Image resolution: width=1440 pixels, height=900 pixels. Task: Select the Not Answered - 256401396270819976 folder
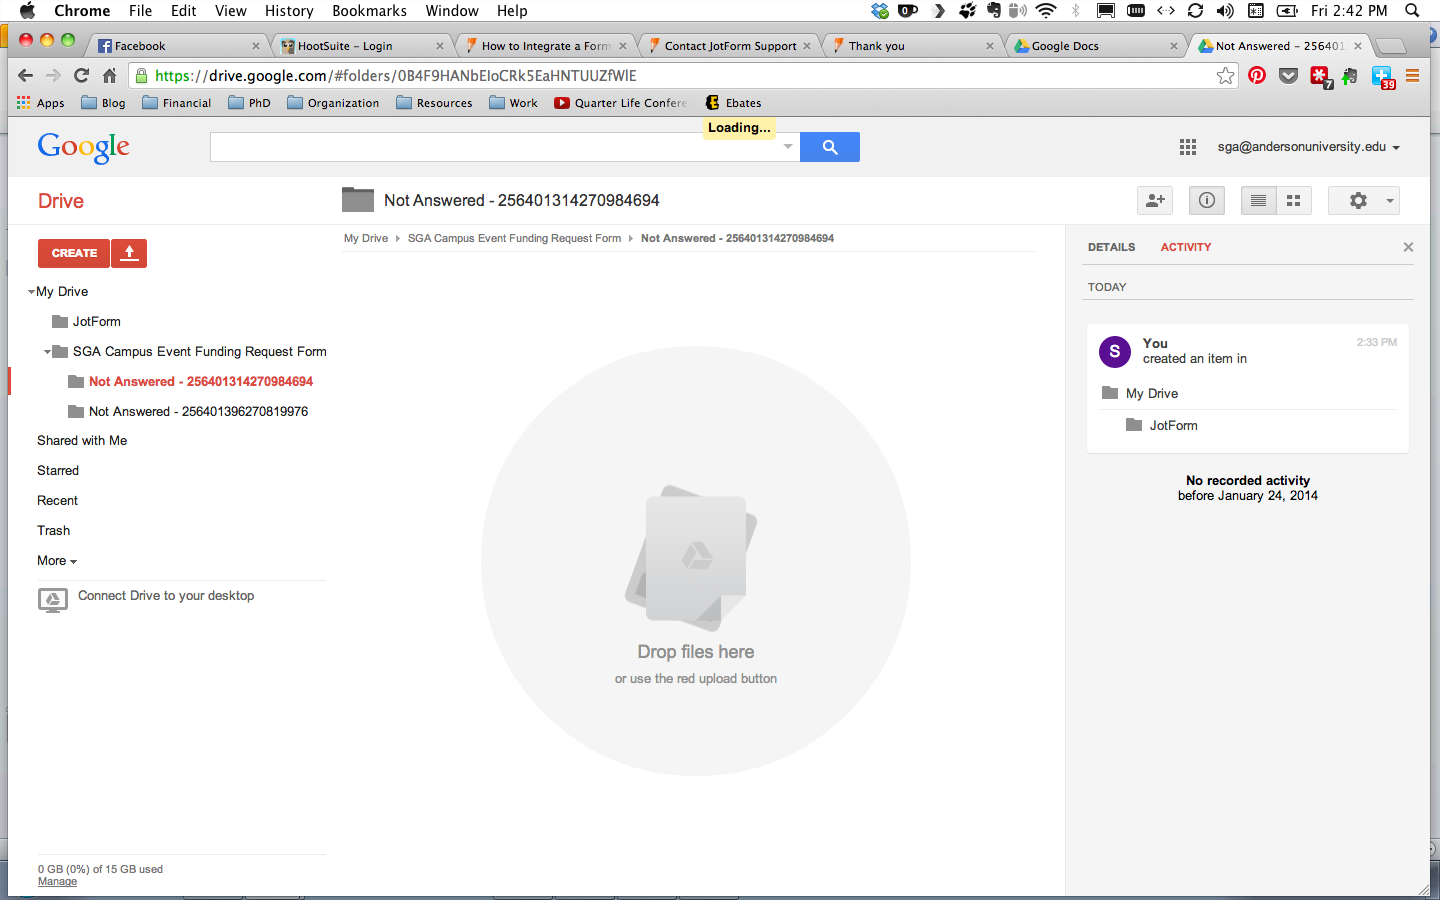(x=198, y=411)
